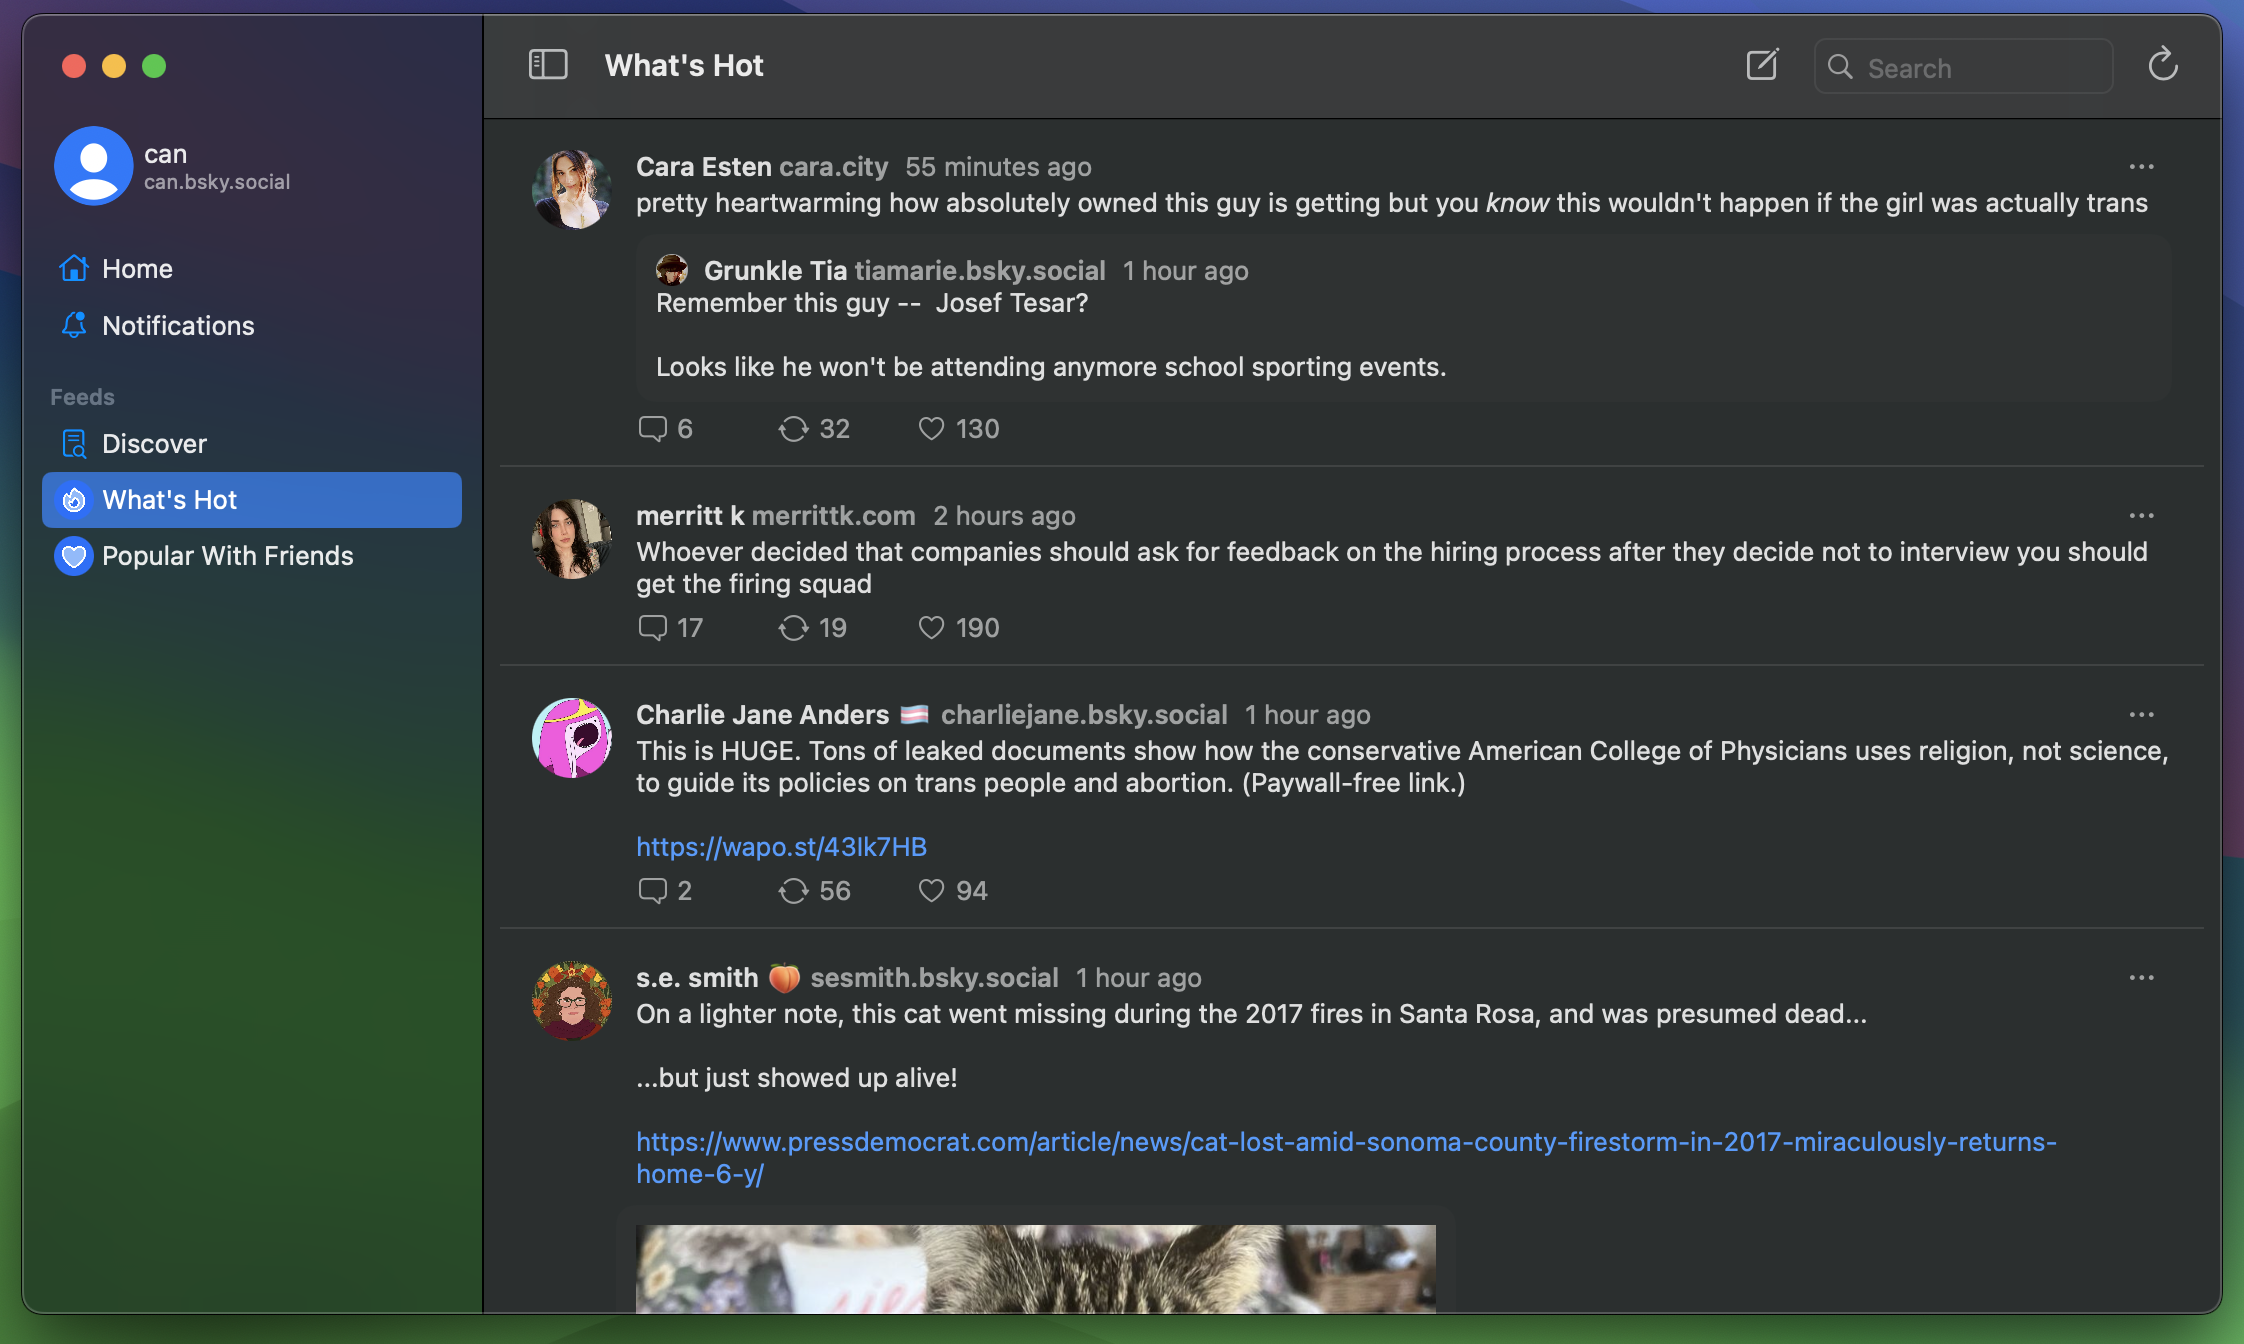Repost merritt k's post
Screen dimensions: 2244x1344
click(793, 628)
